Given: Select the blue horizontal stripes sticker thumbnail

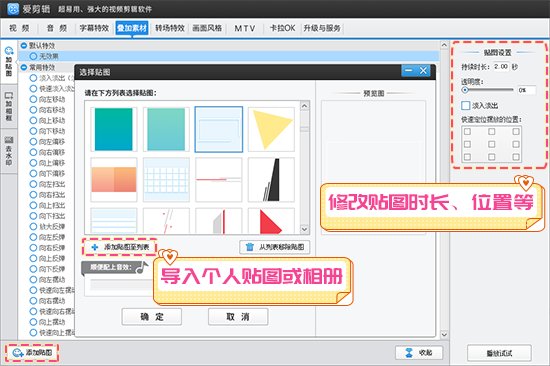Looking at the screenshot, I should click(114, 221).
